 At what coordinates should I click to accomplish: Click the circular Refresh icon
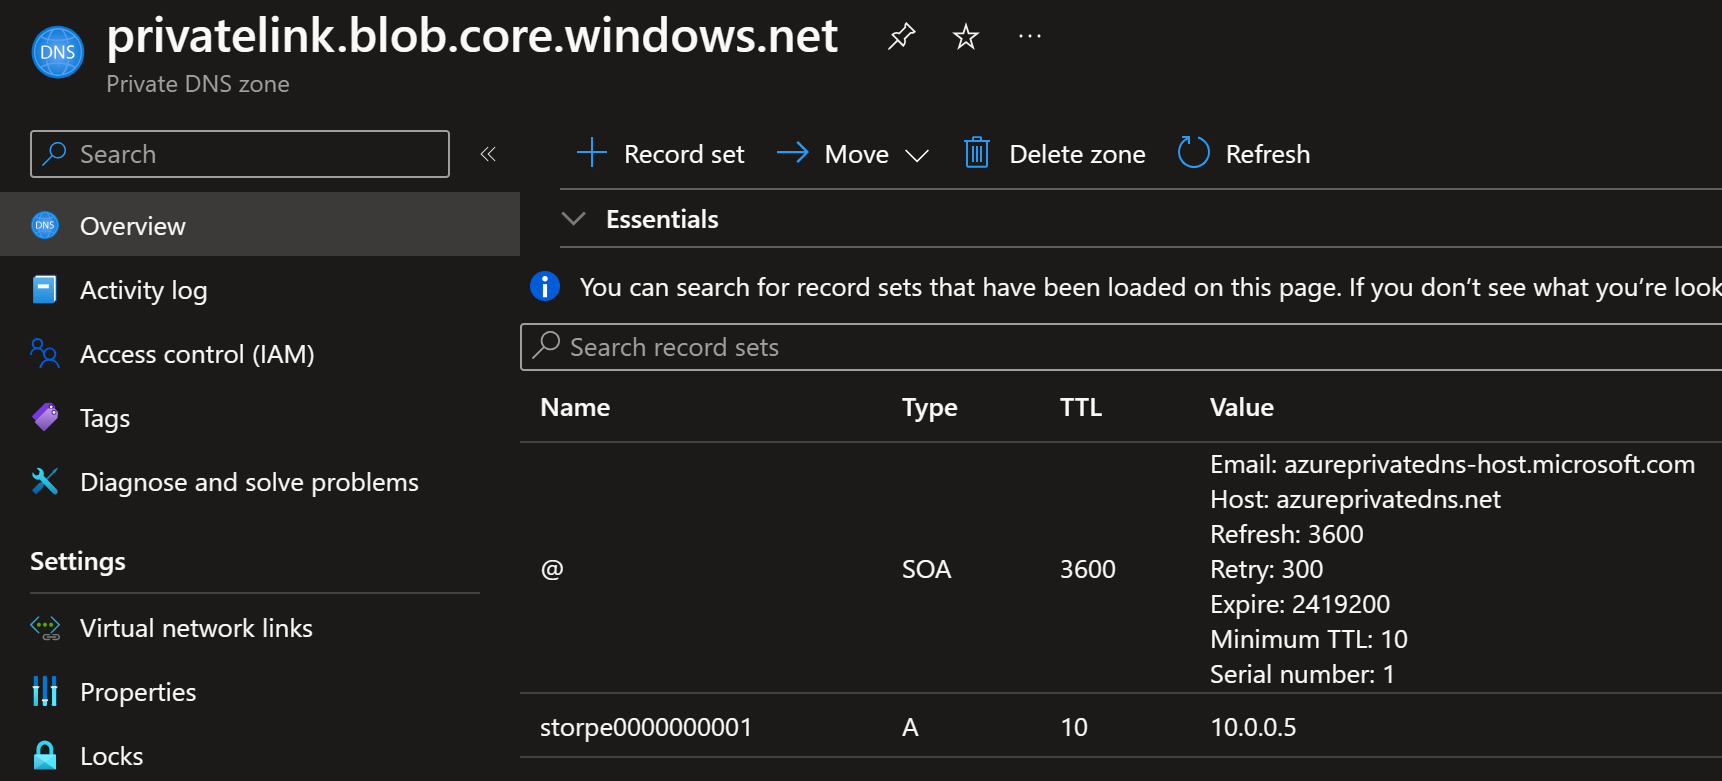point(1194,153)
